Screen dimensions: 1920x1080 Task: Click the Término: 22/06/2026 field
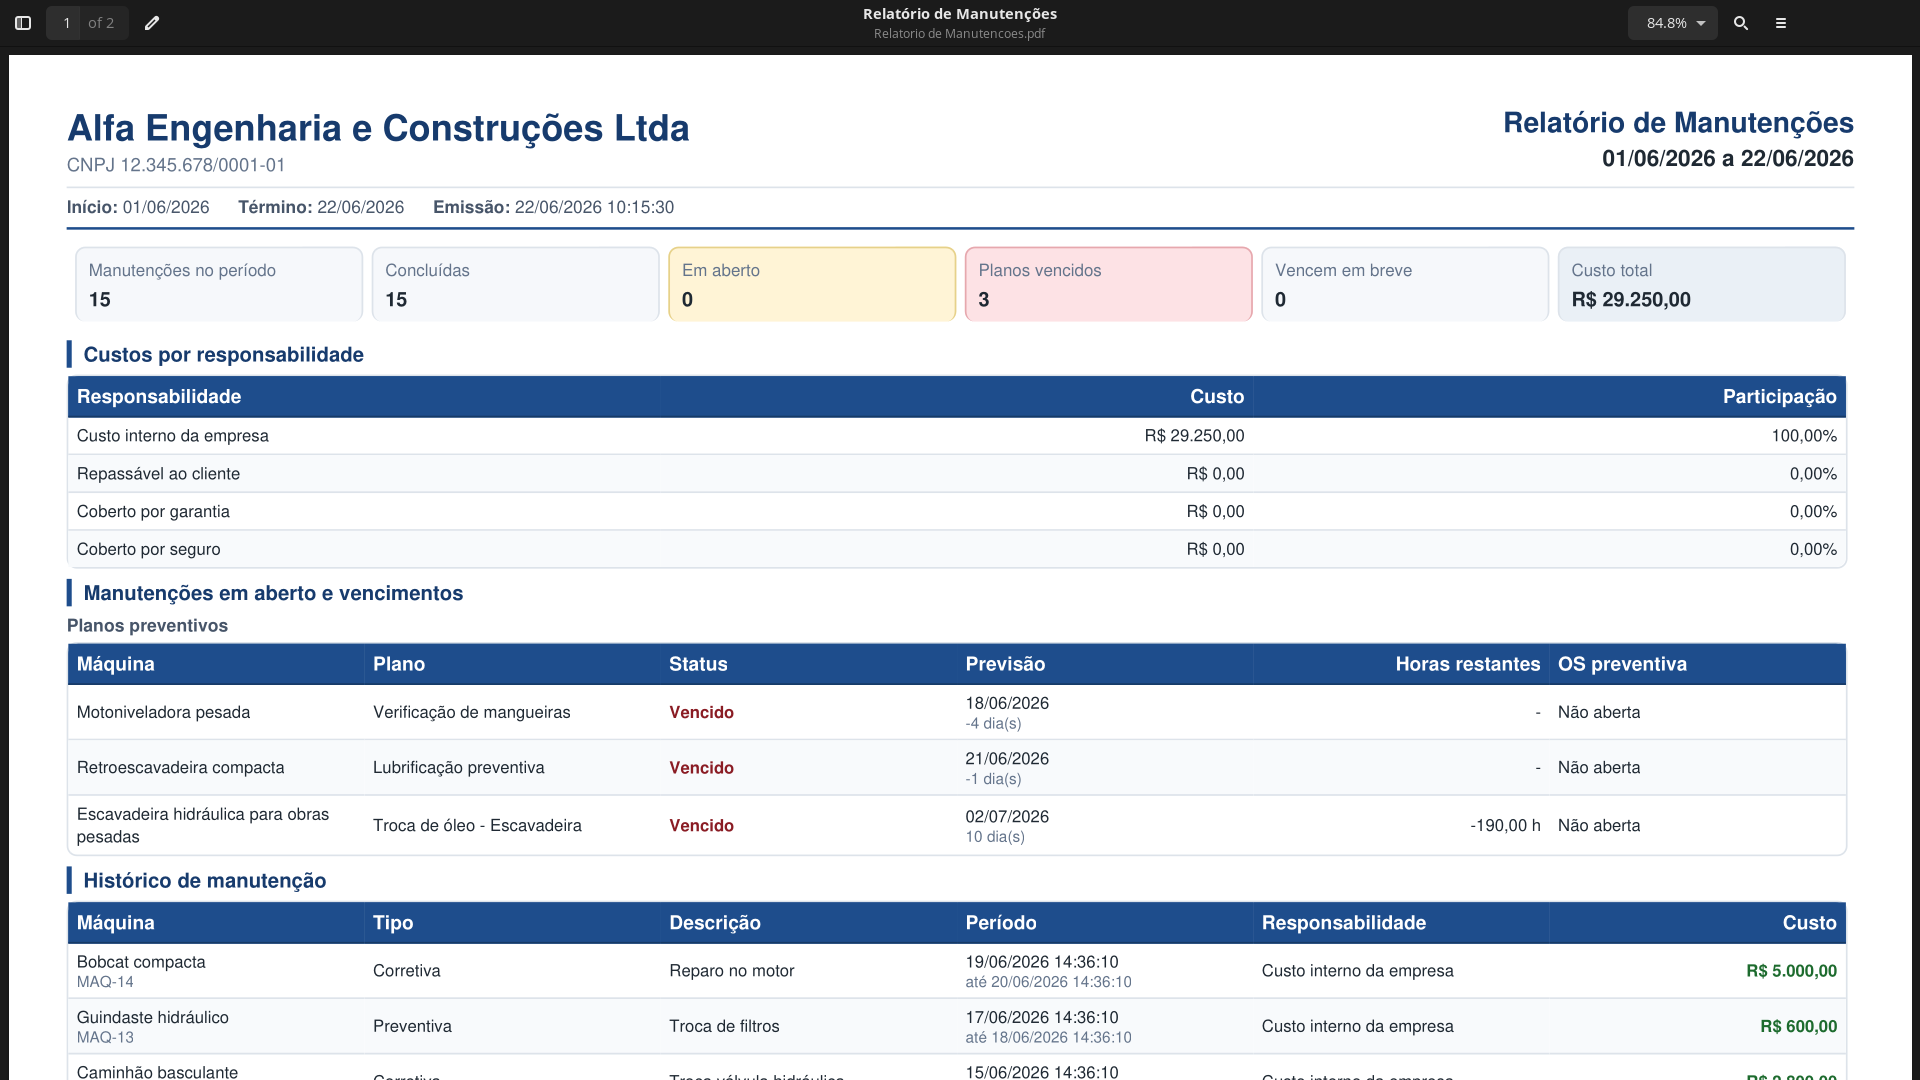(321, 207)
